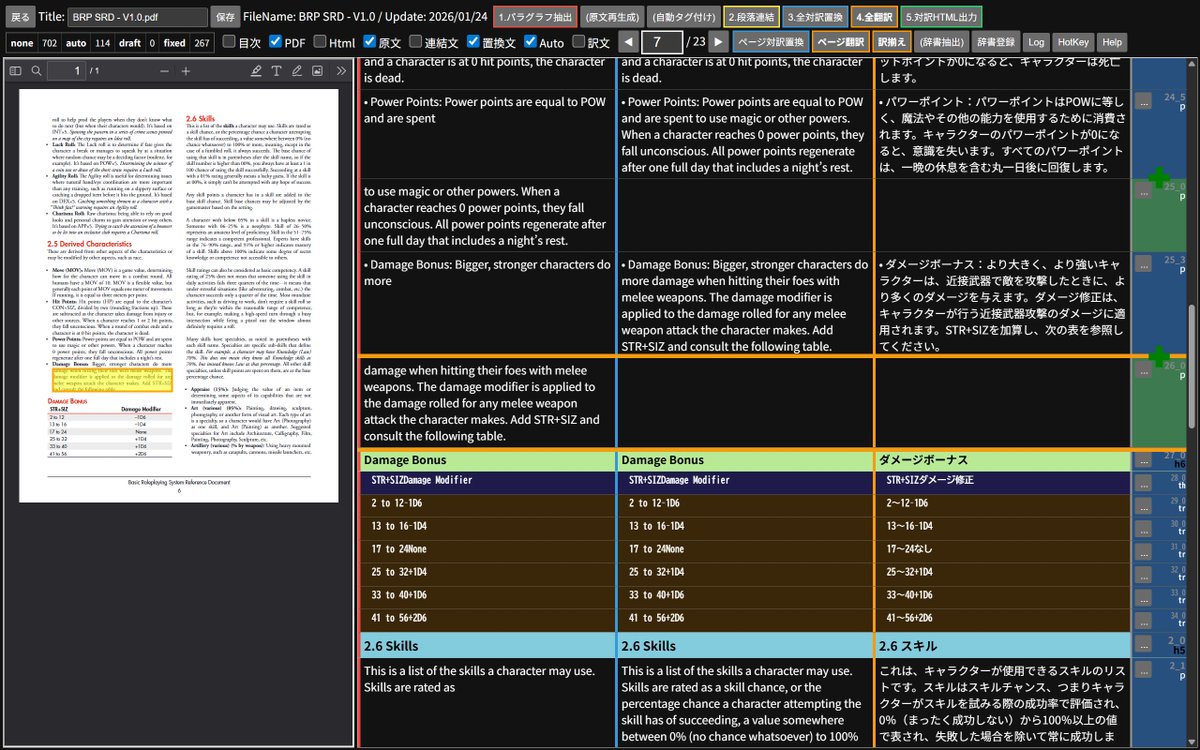Image resolution: width=1200 pixels, height=750 pixels.
Task: Click the 戻る back button
Action: tap(20, 17)
